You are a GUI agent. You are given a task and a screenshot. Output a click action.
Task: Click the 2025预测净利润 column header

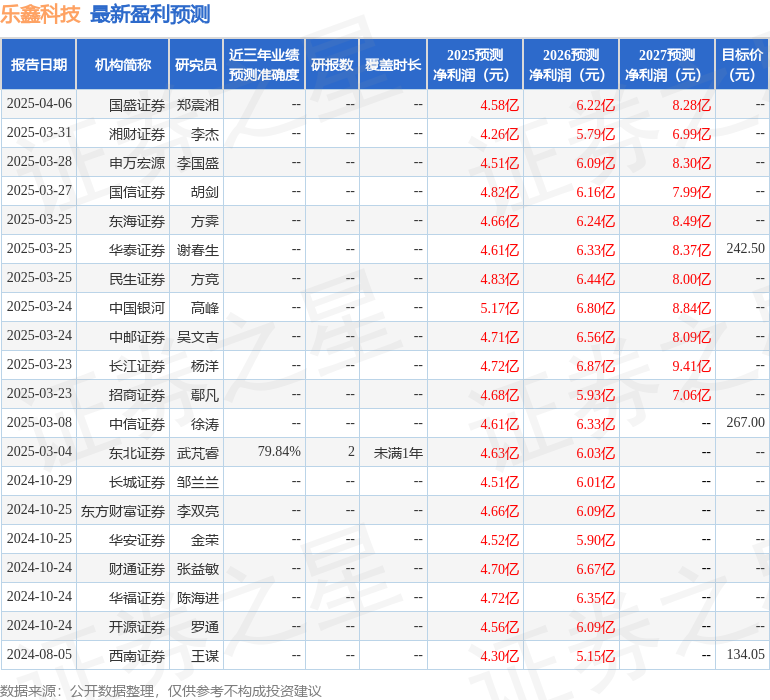coord(475,64)
